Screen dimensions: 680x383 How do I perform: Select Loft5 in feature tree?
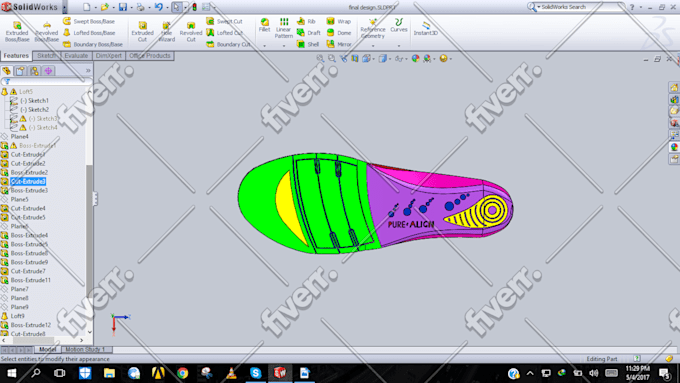[26, 92]
